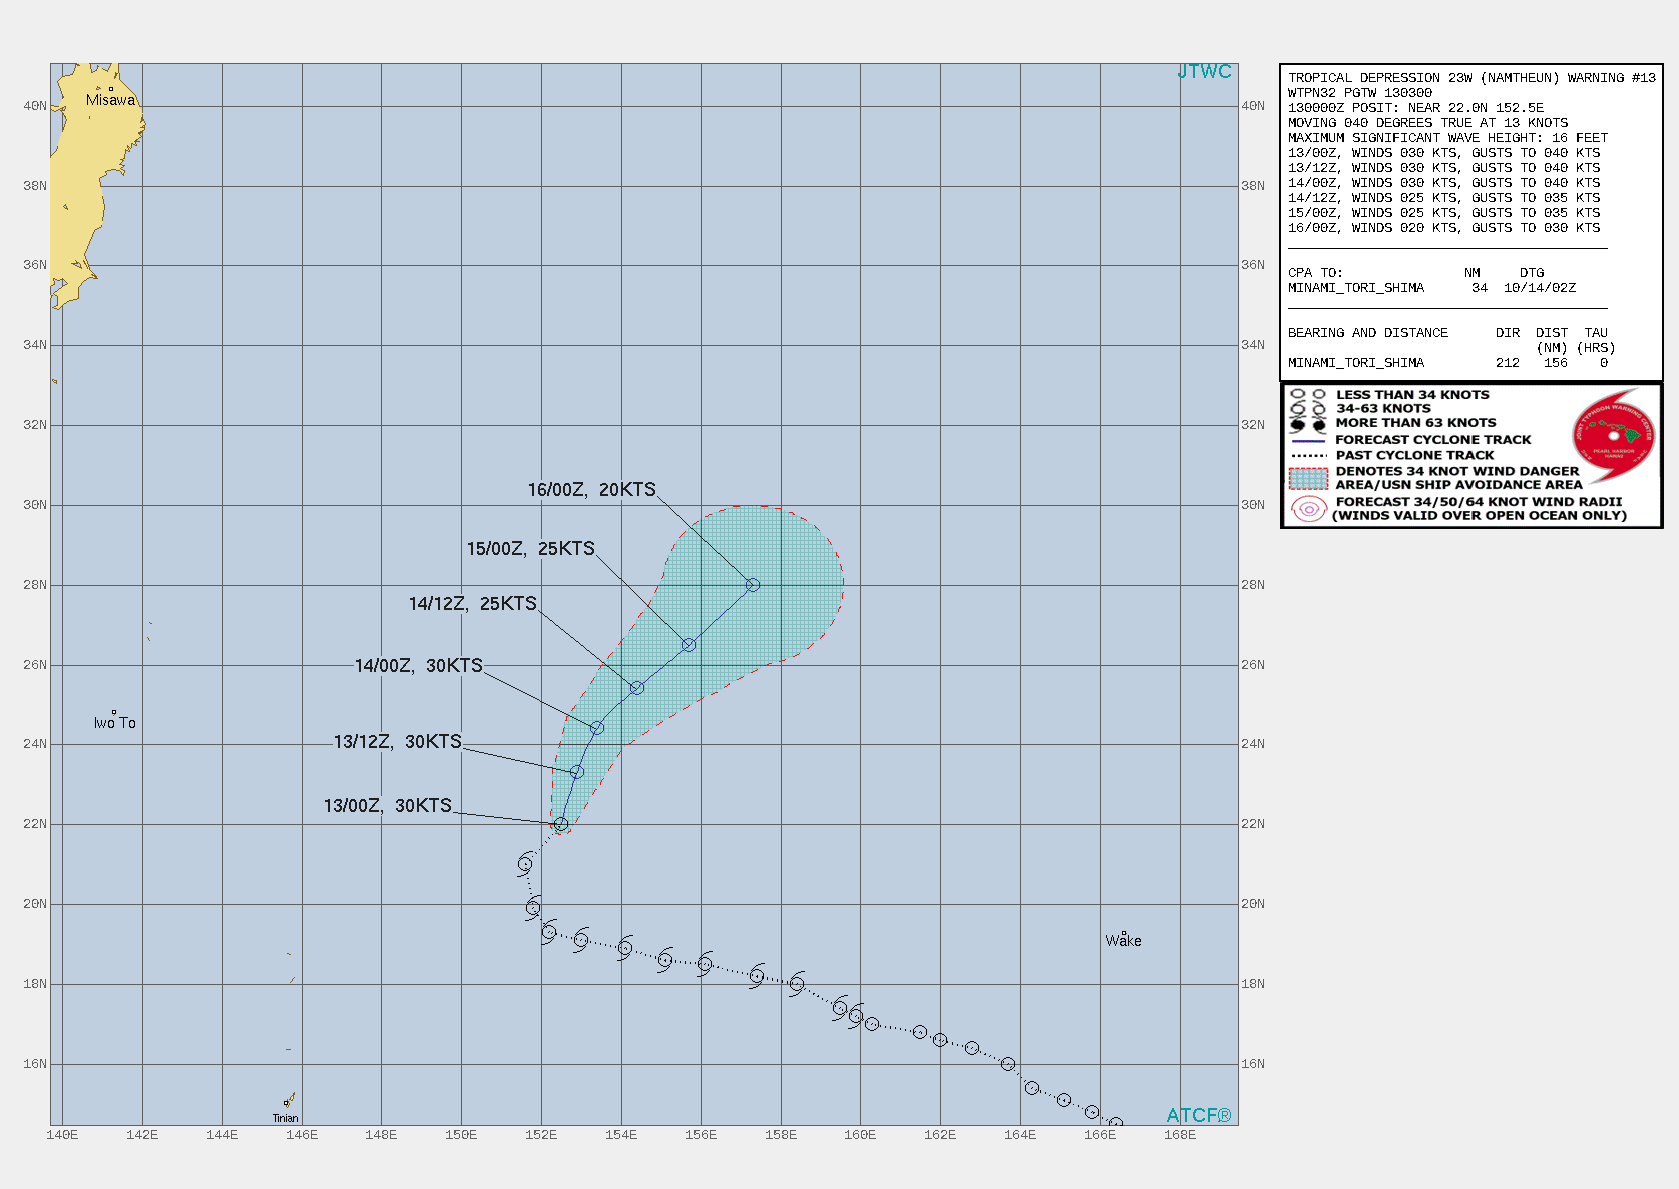
Task: Click the 14/12Z, 25KTS forecast annotation
Action: tap(471, 603)
